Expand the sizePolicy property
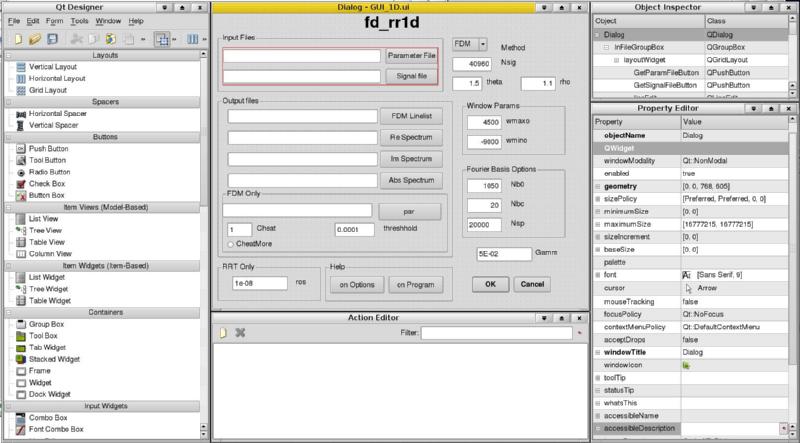Screen dimensions: 800x443 [597, 199]
